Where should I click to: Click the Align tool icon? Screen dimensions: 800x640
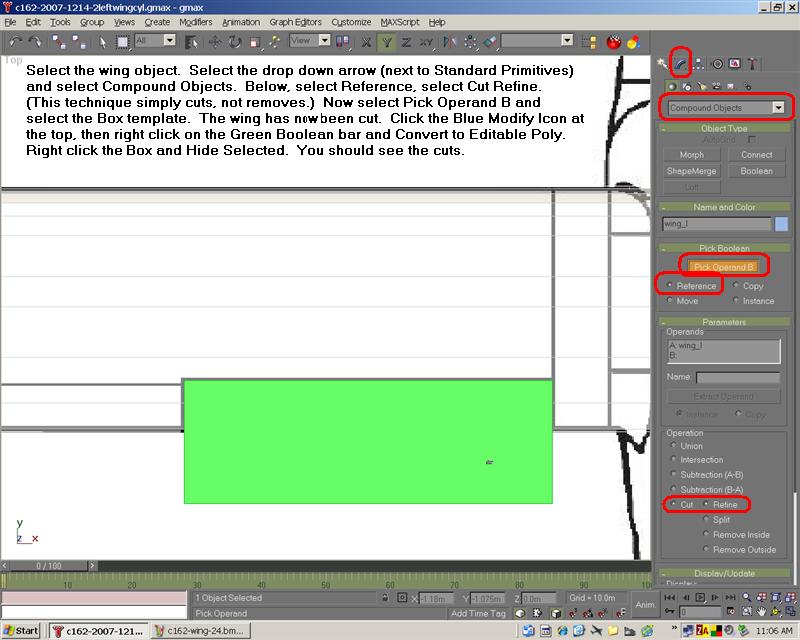tap(490, 42)
